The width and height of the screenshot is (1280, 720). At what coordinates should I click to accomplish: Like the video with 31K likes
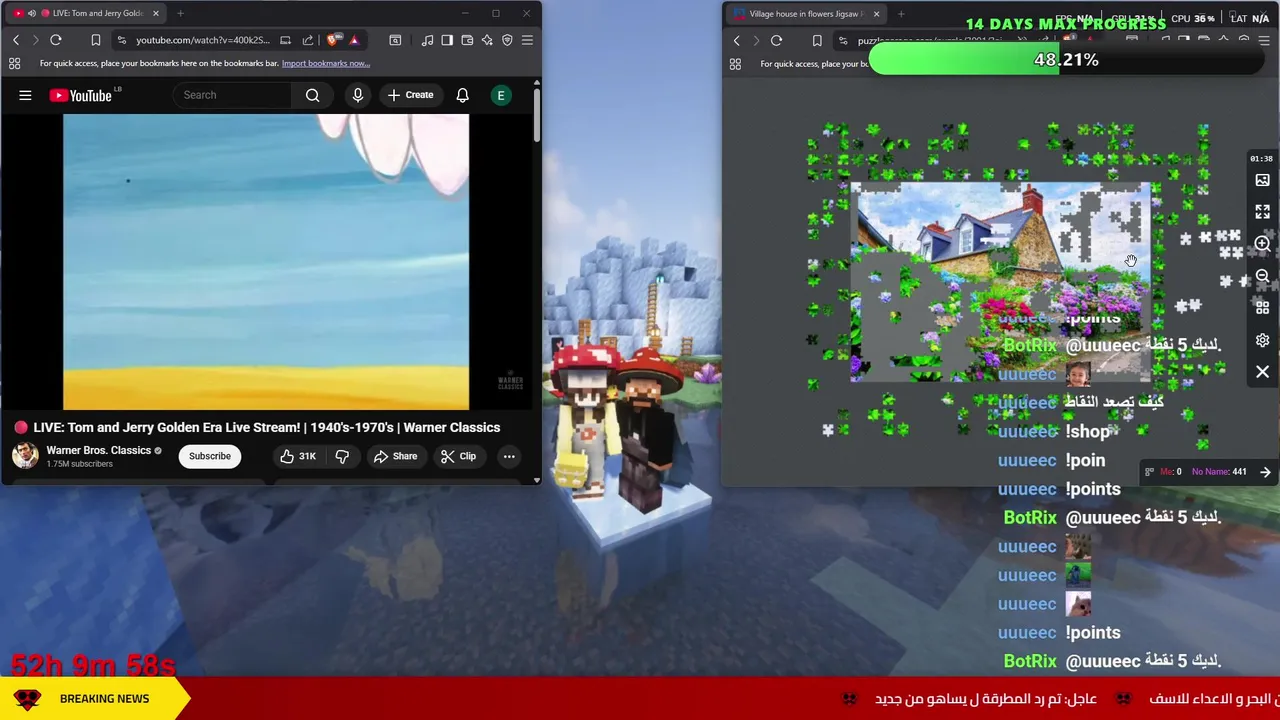(x=298, y=456)
